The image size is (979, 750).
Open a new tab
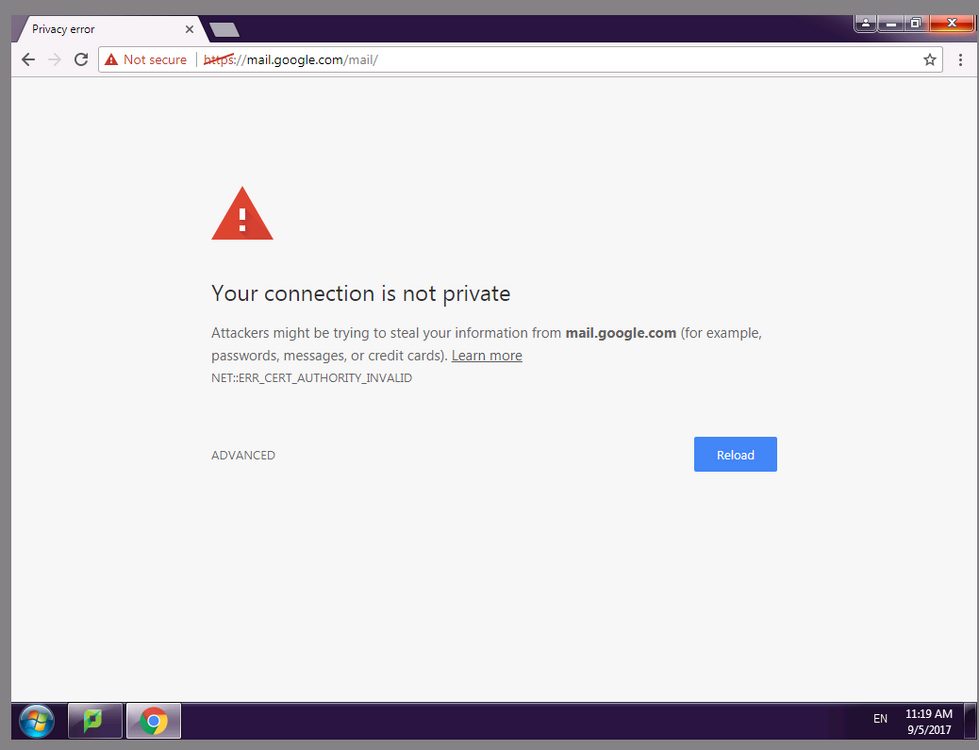click(224, 29)
